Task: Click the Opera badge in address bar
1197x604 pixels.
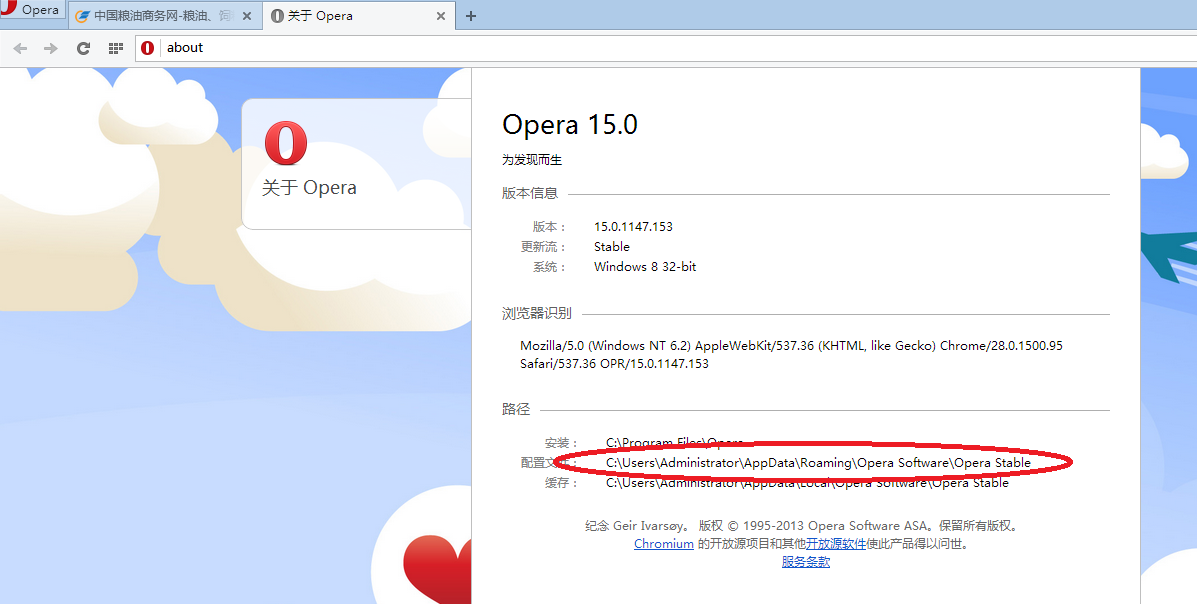Action: [x=147, y=48]
